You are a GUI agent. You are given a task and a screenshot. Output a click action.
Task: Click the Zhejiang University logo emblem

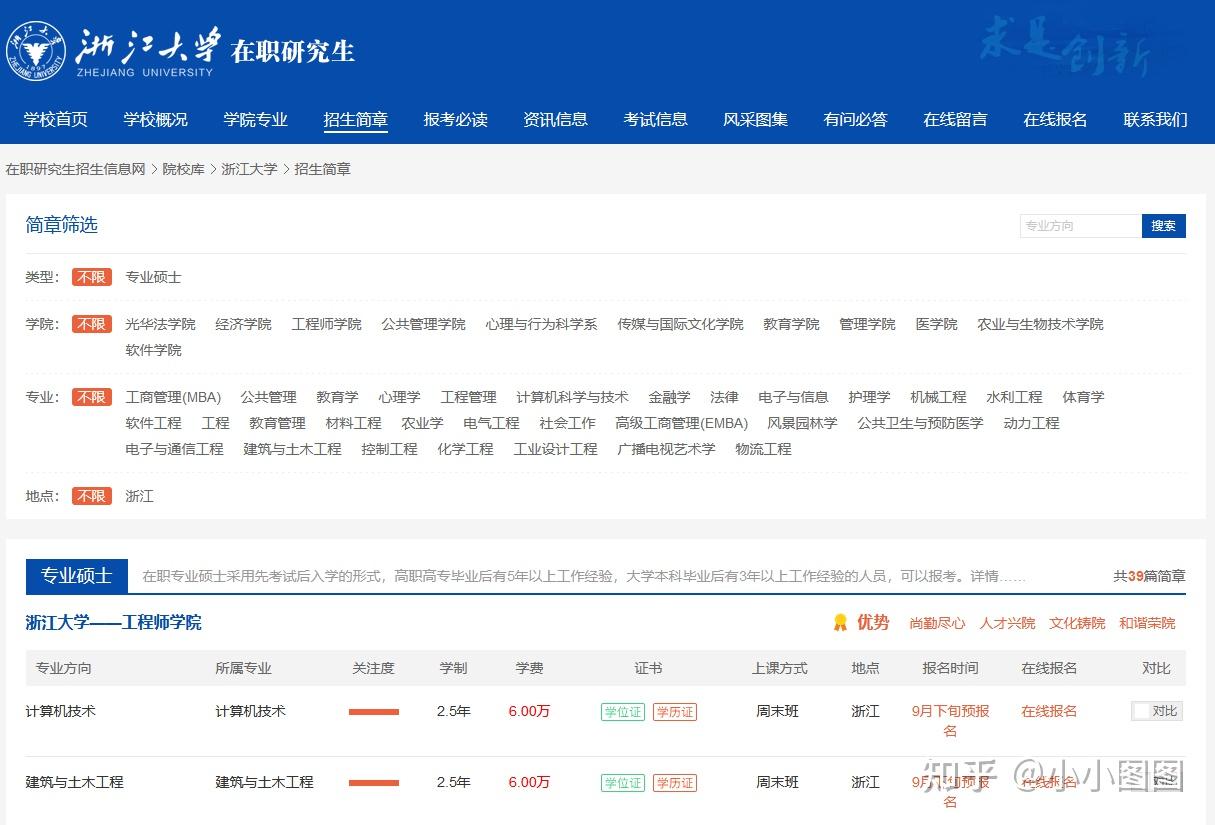[x=36, y=49]
